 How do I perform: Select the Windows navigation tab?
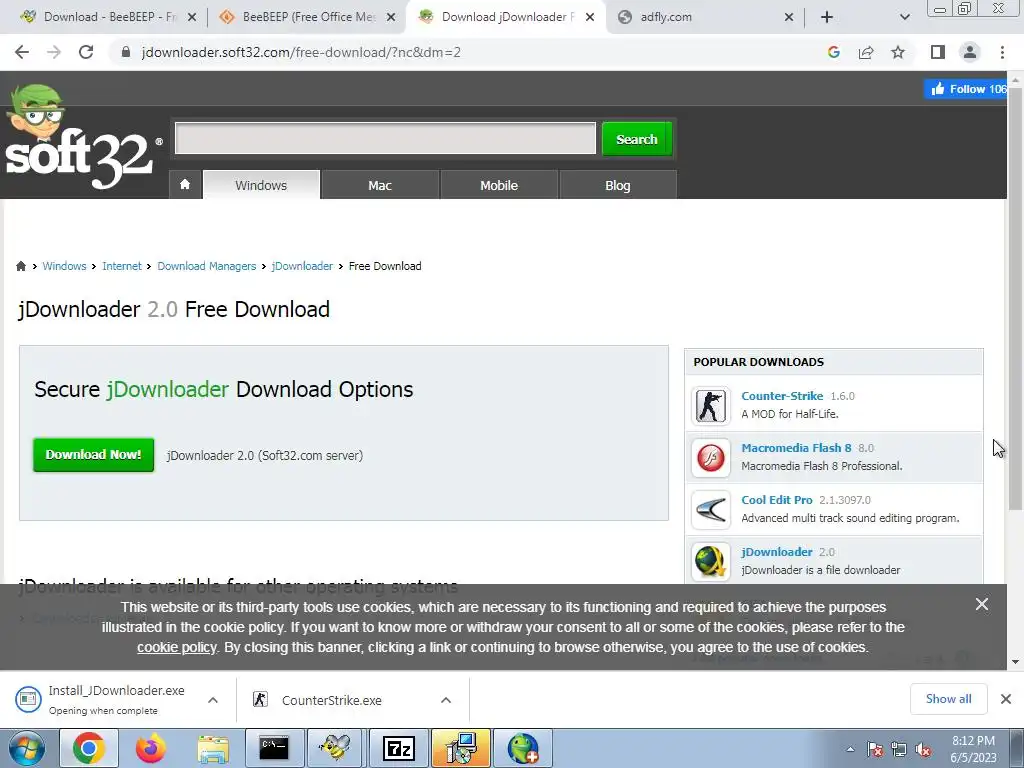coord(261,185)
